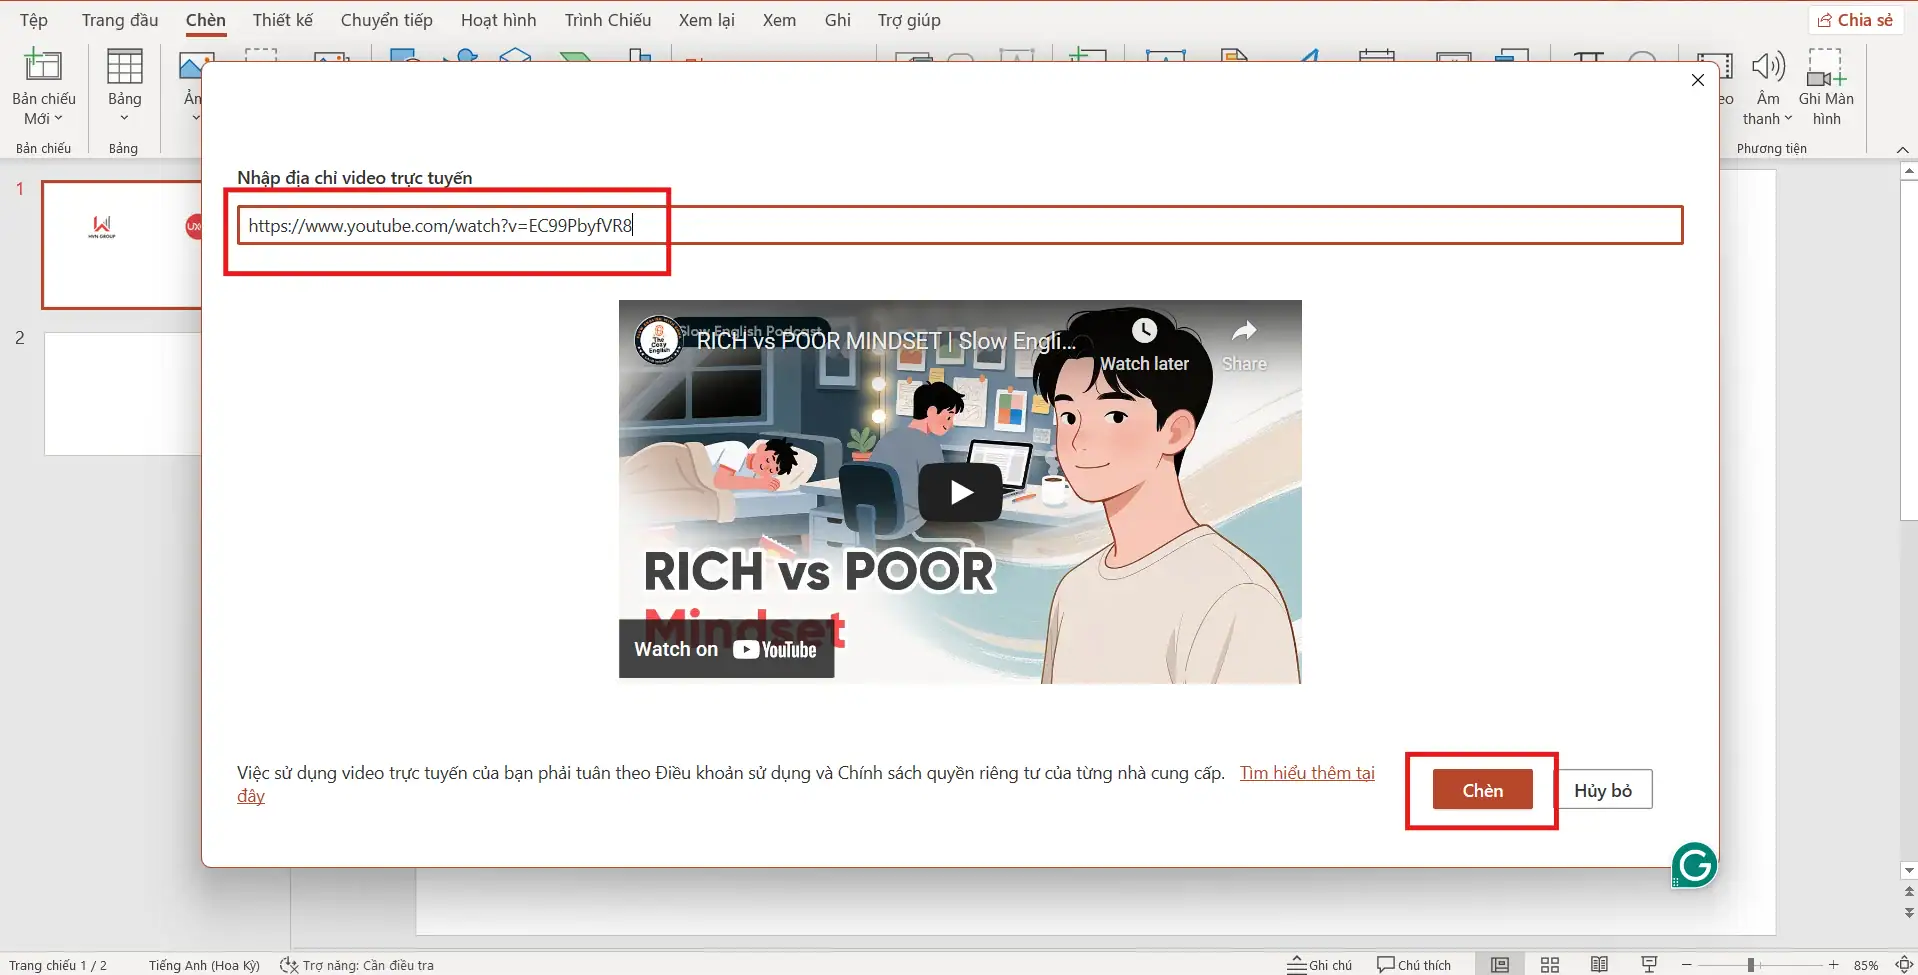Click the fit-slide-to-window icon

point(1905,964)
